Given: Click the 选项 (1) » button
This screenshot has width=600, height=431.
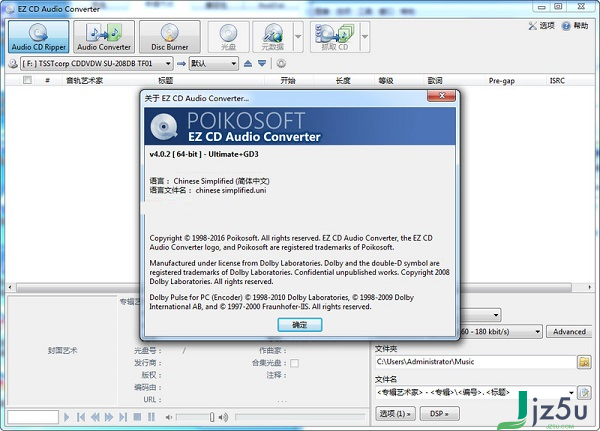Looking at the screenshot, I should pos(395,414).
